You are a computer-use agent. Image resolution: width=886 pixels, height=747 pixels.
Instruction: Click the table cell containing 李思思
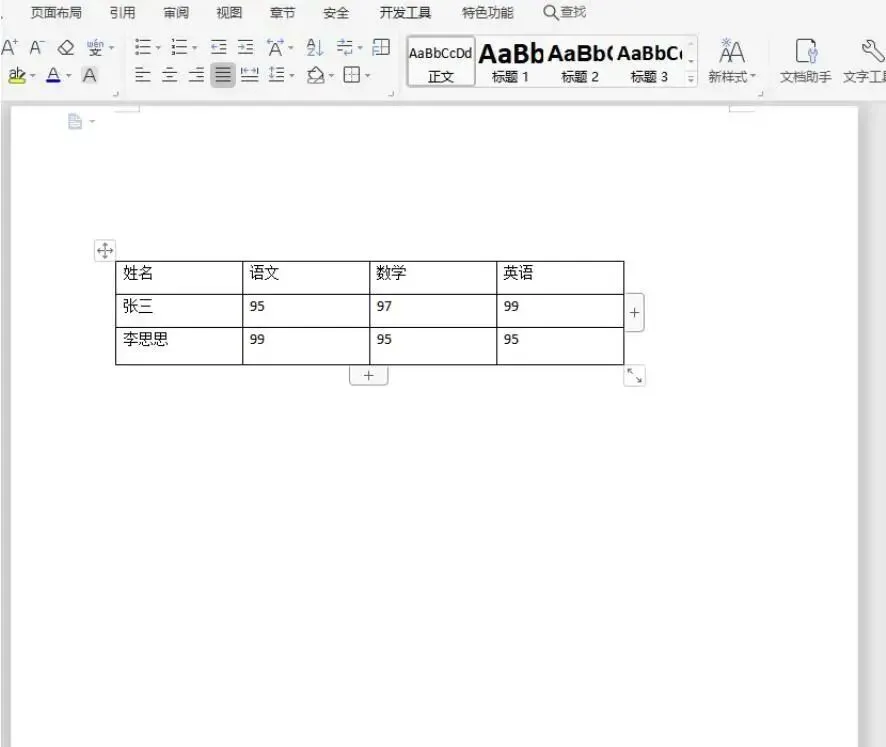(x=179, y=346)
